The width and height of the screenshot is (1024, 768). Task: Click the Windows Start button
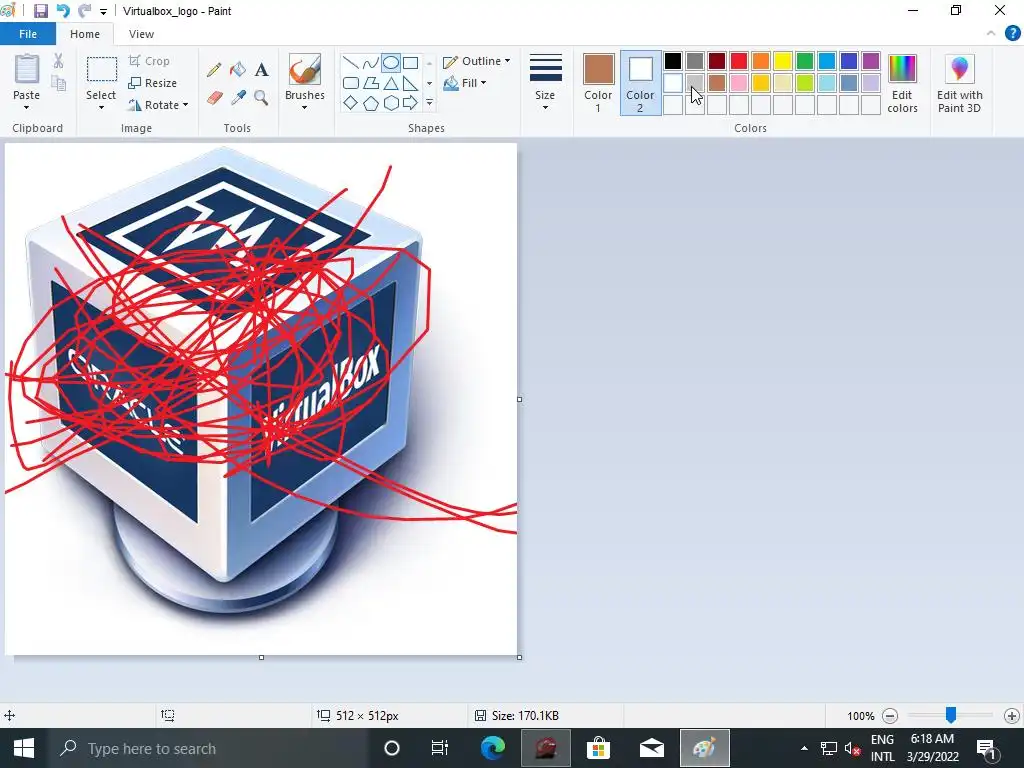(24, 748)
